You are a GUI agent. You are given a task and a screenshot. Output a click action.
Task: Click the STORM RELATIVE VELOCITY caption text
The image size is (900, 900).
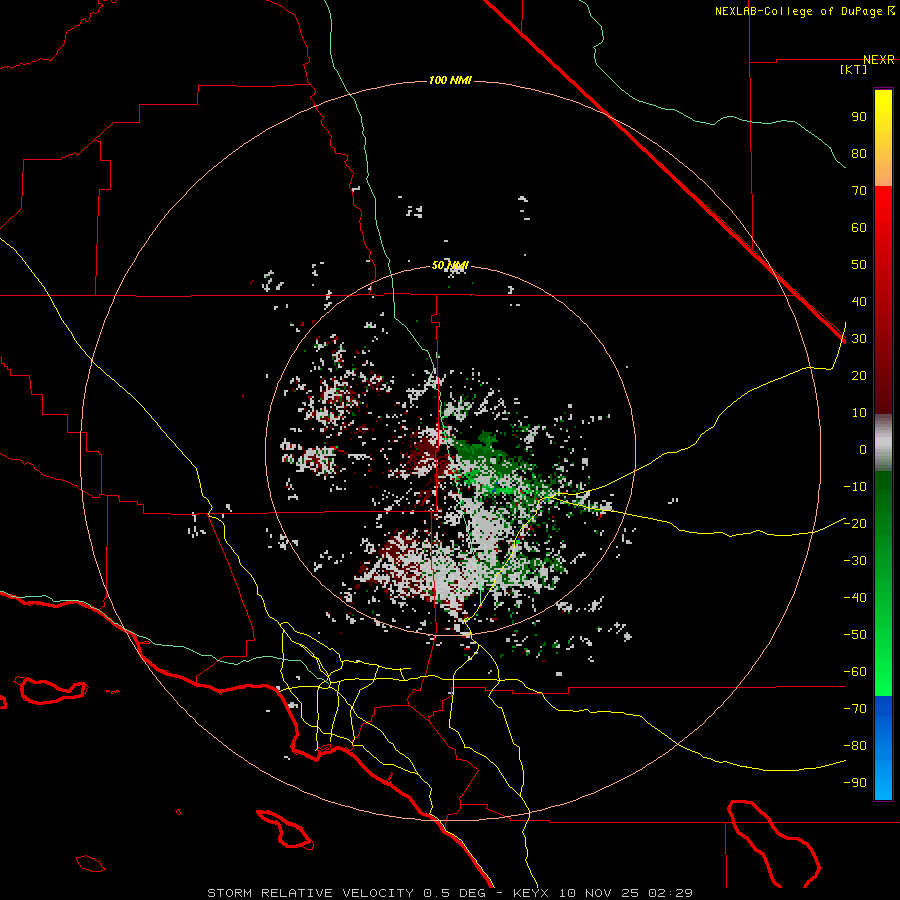(311, 893)
